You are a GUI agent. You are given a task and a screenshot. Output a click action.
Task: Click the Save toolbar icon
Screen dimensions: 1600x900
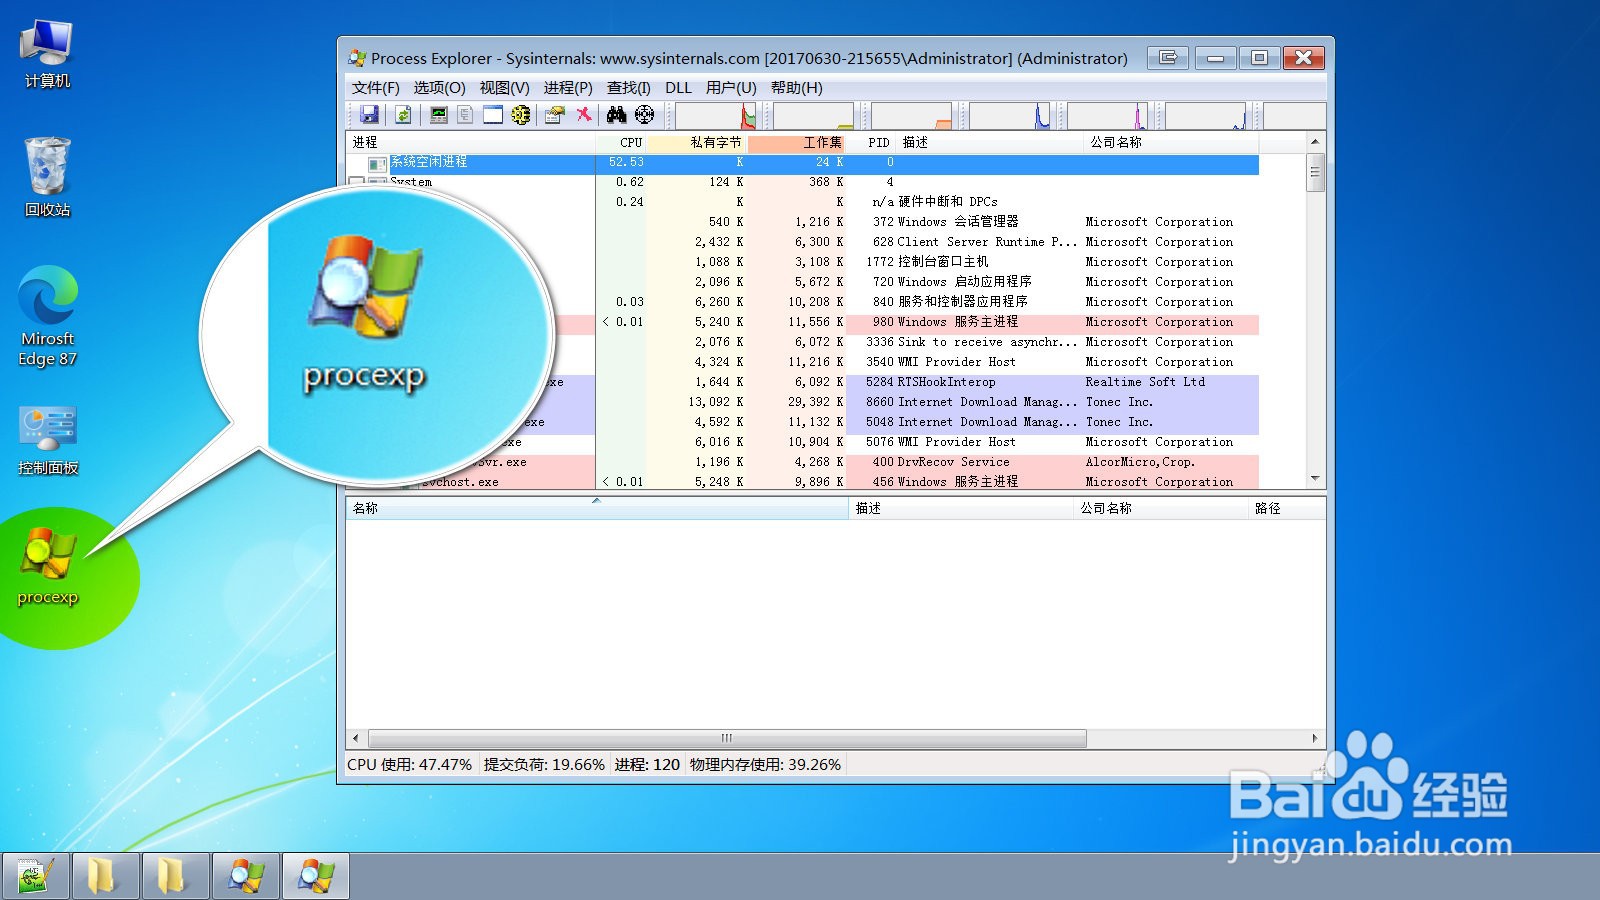(369, 115)
